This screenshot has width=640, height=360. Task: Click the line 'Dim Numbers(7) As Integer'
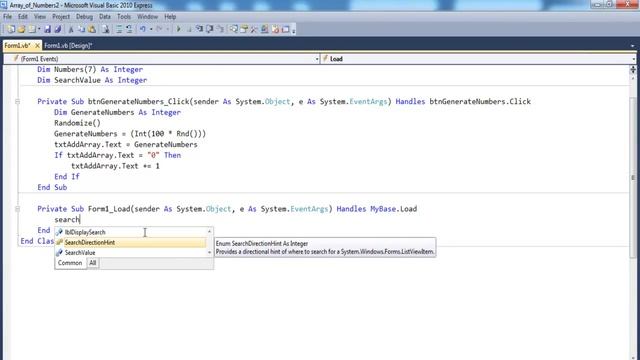coord(90,69)
